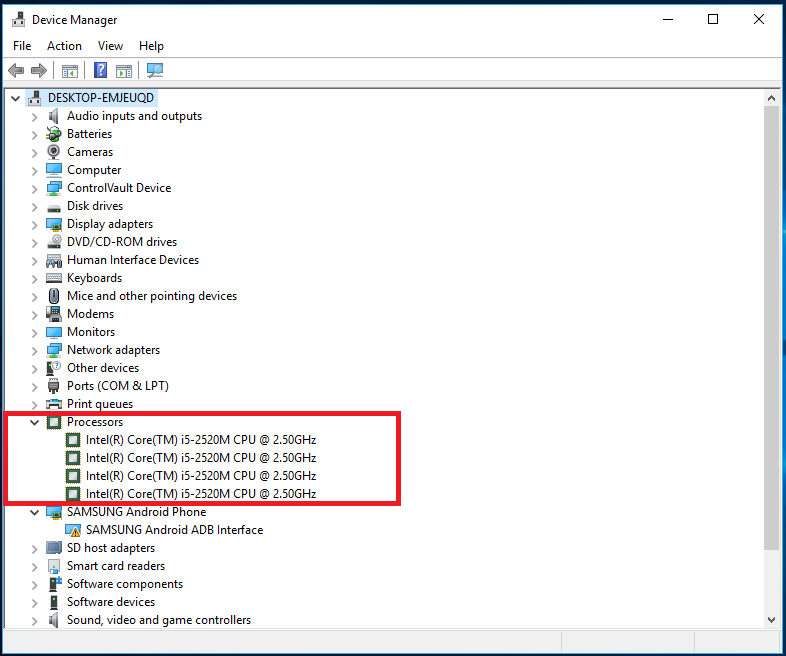Click the DVD/CD-ROM drives disc icon
Viewport: 786px width, 656px height.
click(54, 242)
